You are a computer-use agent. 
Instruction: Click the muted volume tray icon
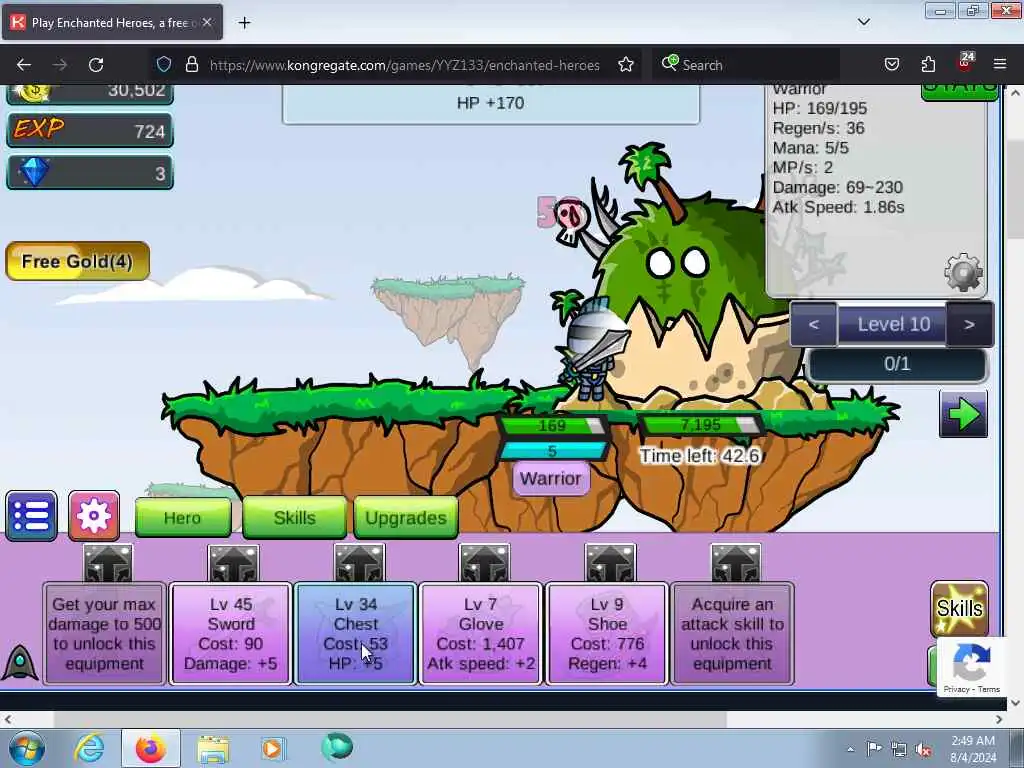[x=924, y=750]
